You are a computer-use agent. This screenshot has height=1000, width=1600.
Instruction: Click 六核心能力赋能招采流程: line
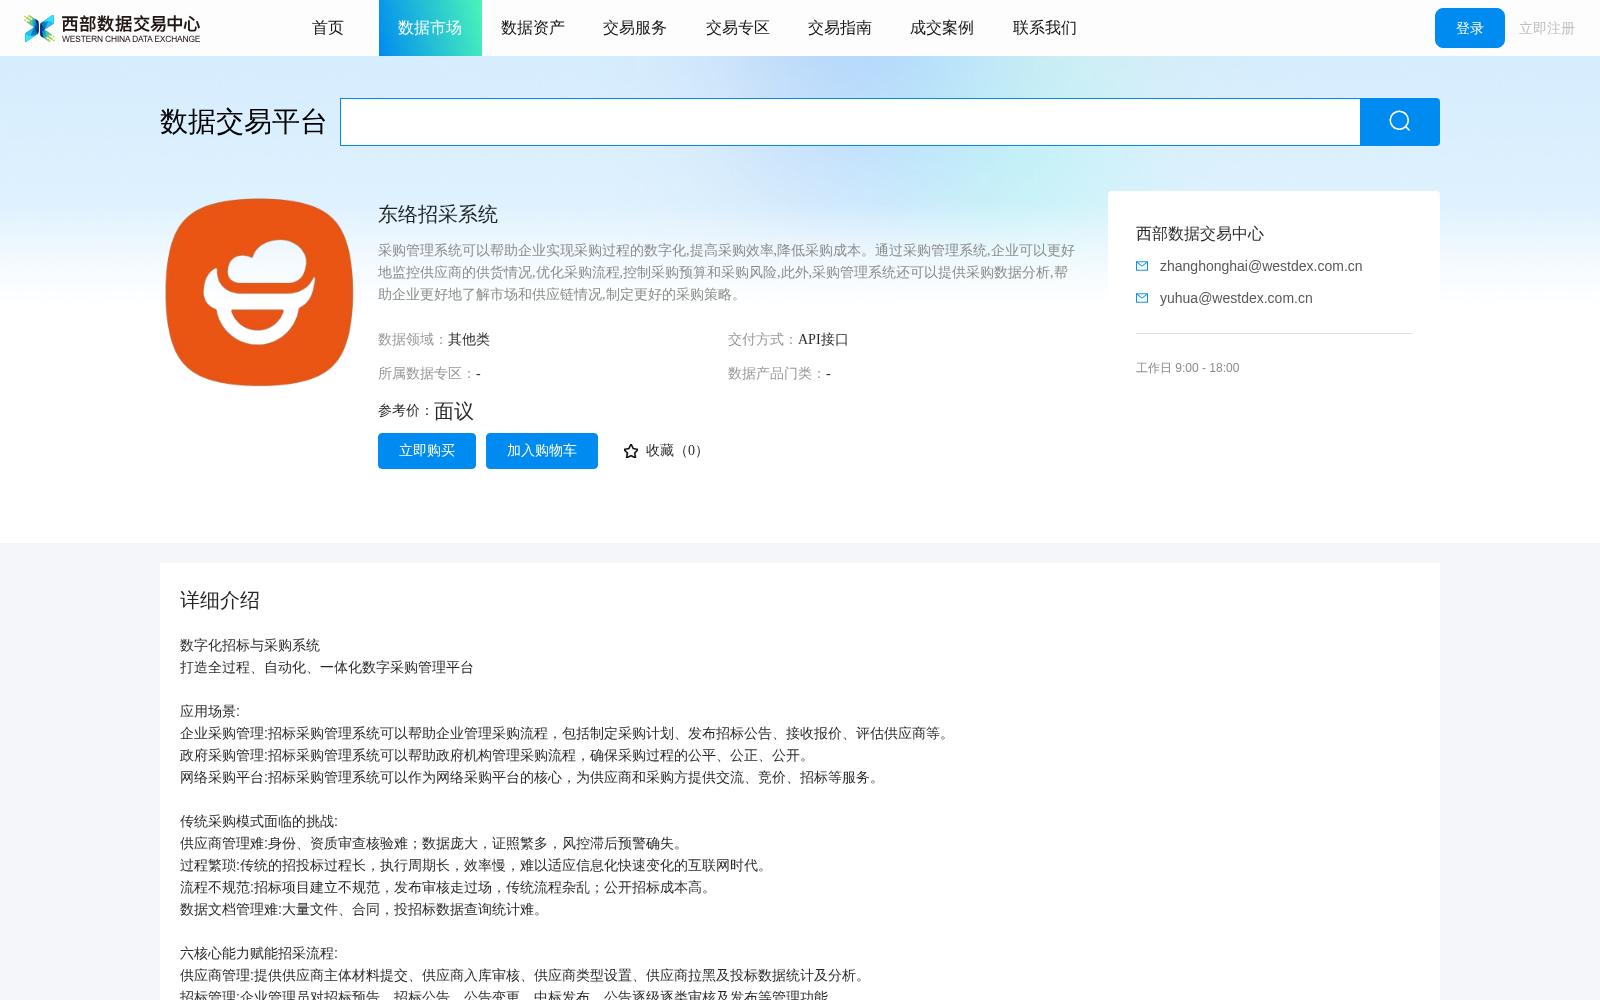[x=259, y=954]
